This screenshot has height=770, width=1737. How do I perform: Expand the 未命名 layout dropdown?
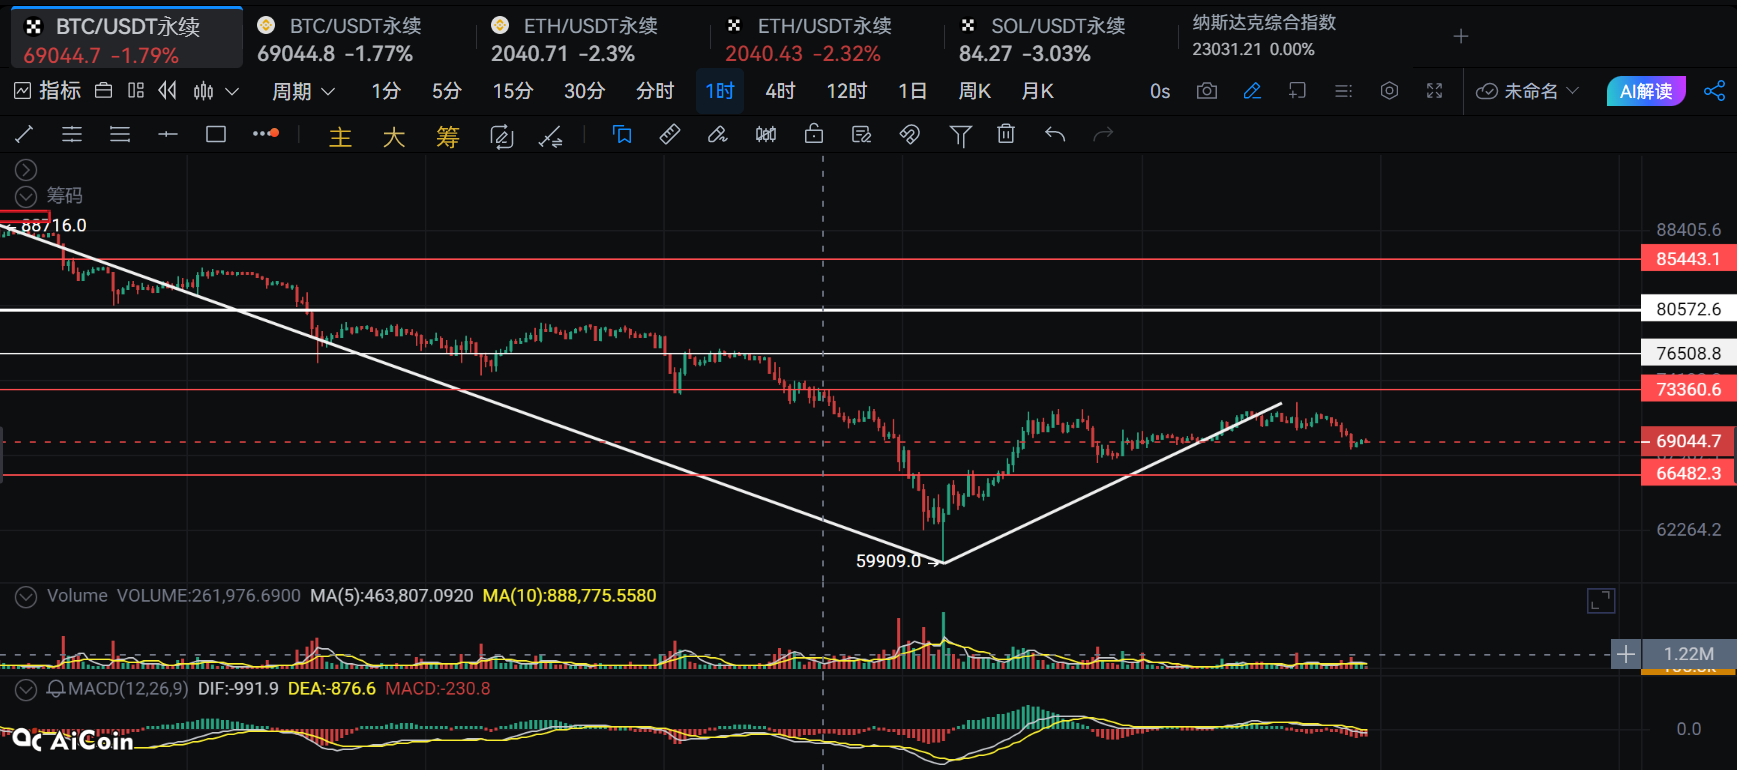[x=1528, y=91]
